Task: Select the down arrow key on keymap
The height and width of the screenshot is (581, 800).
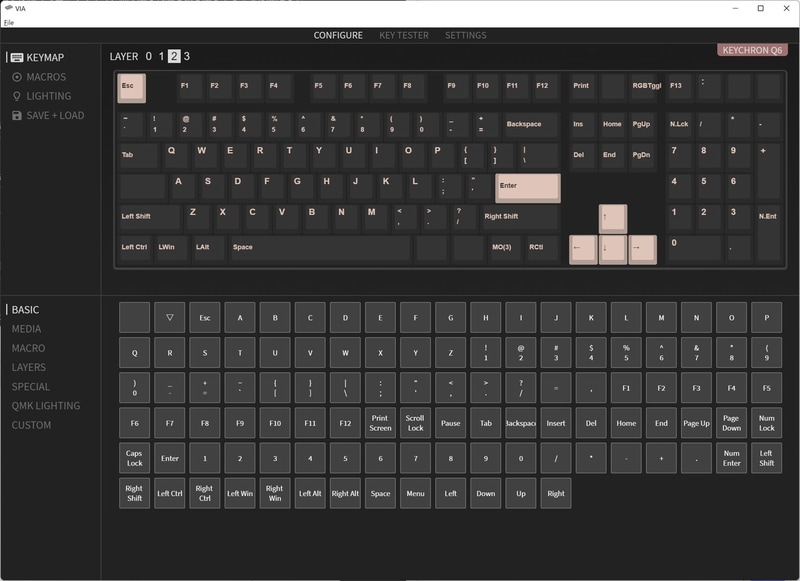Action: click(x=613, y=249)
